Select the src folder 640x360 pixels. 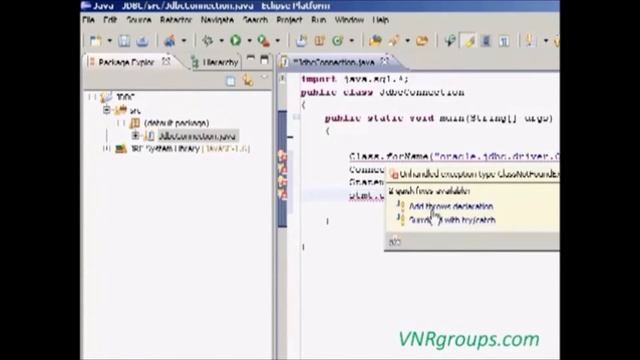pyautogui.click(x=135, y=110)
